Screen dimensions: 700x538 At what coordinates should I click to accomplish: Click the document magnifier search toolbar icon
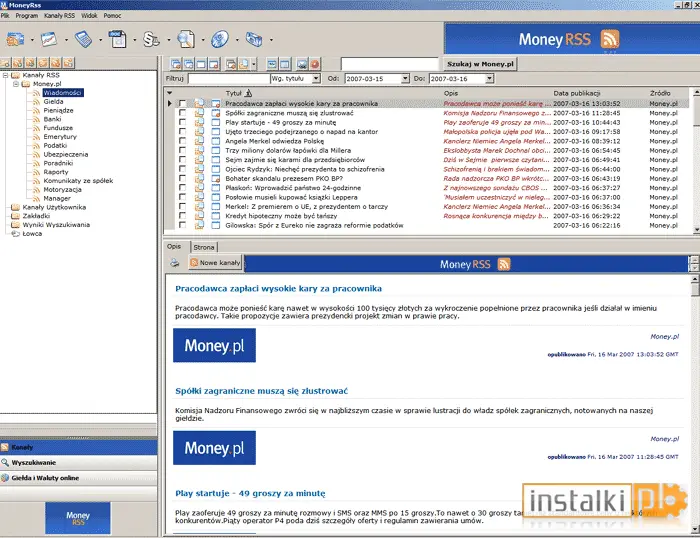[186, 39]
